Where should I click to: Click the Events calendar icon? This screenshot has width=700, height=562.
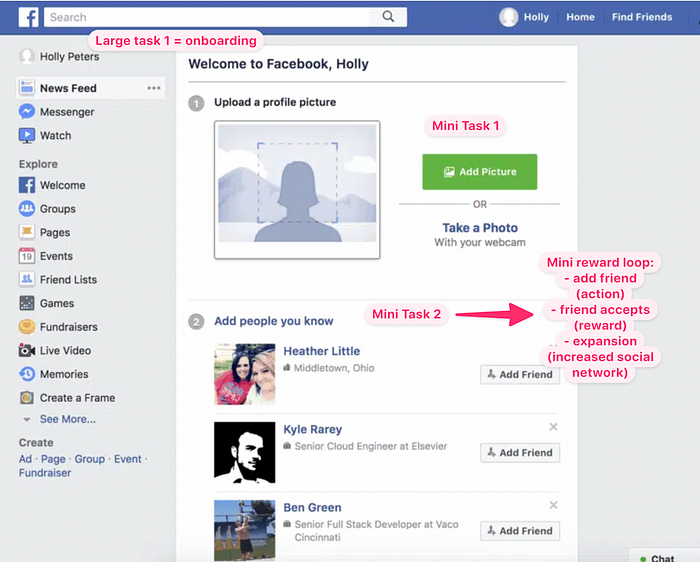pyautogui.click(x=27, y=256)
